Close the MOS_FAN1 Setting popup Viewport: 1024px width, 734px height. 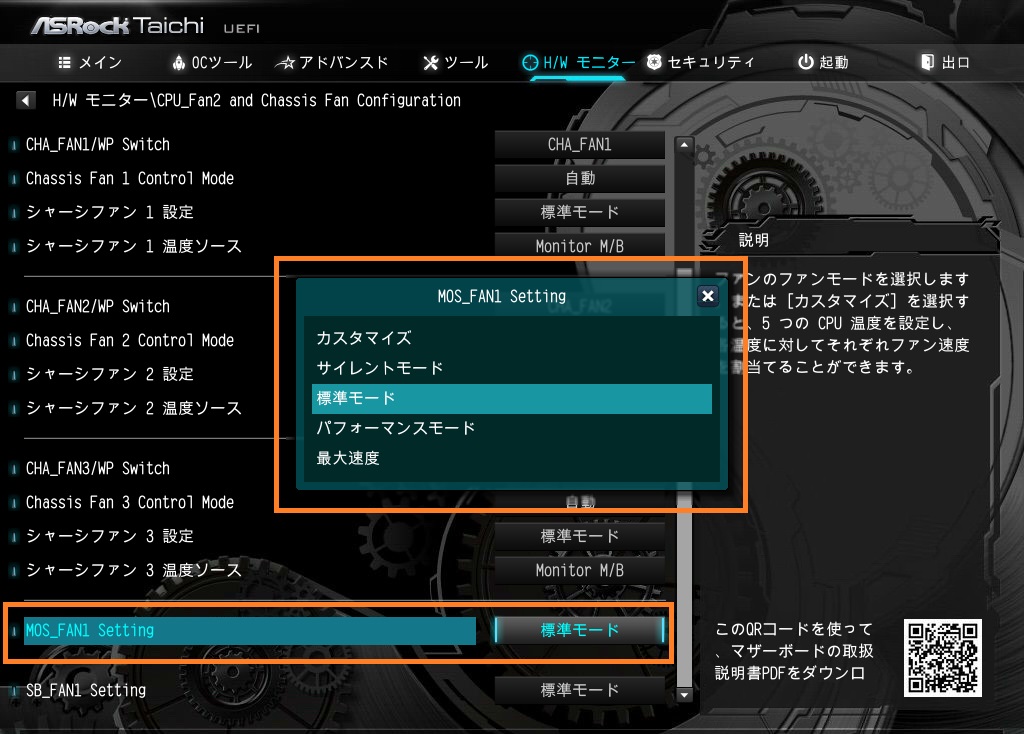tap(707, 296)
